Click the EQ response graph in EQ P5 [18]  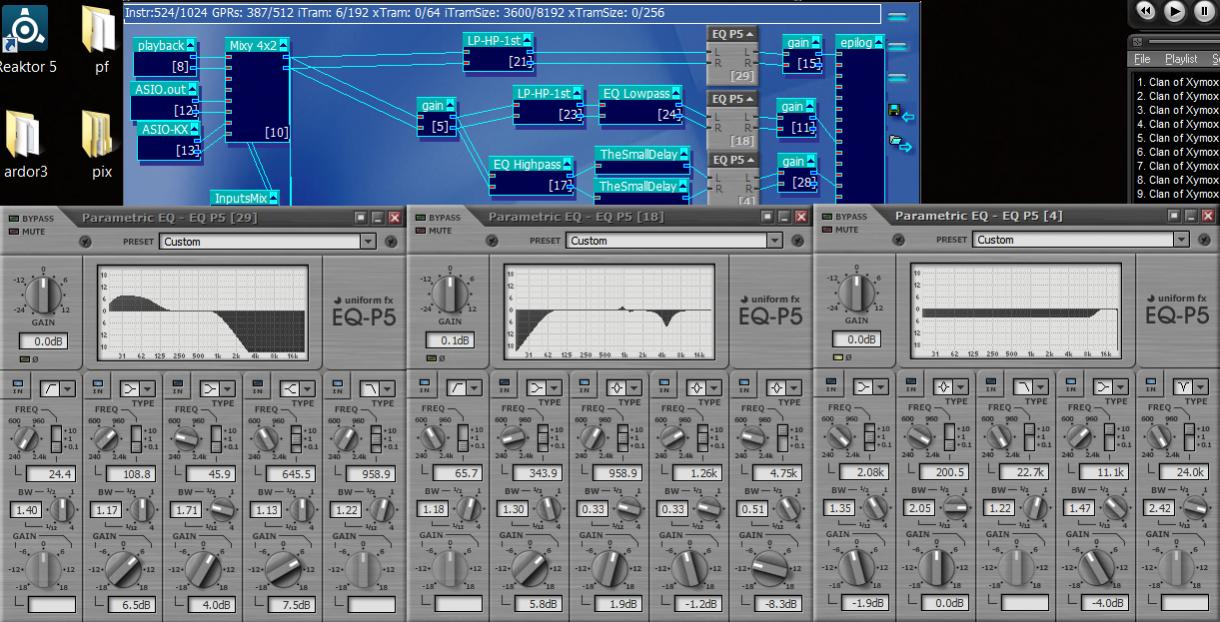click(608, 311)
